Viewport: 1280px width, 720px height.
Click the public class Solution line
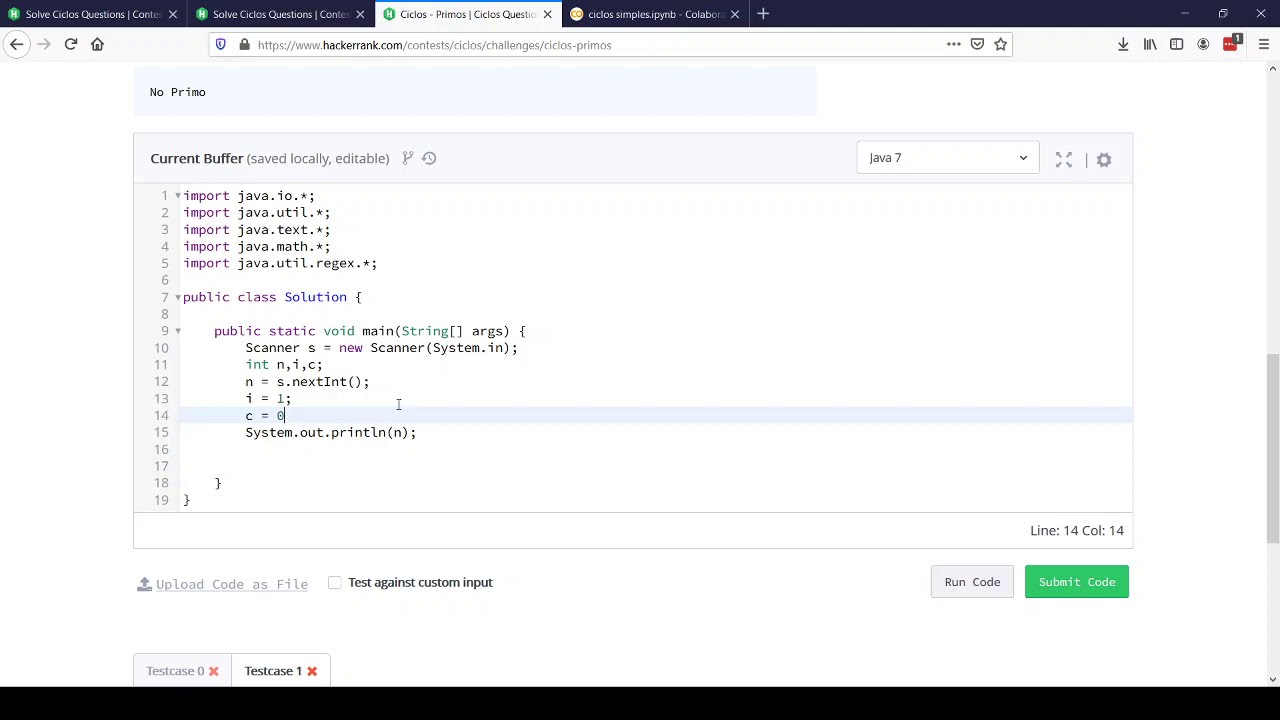tap(272, 297)
